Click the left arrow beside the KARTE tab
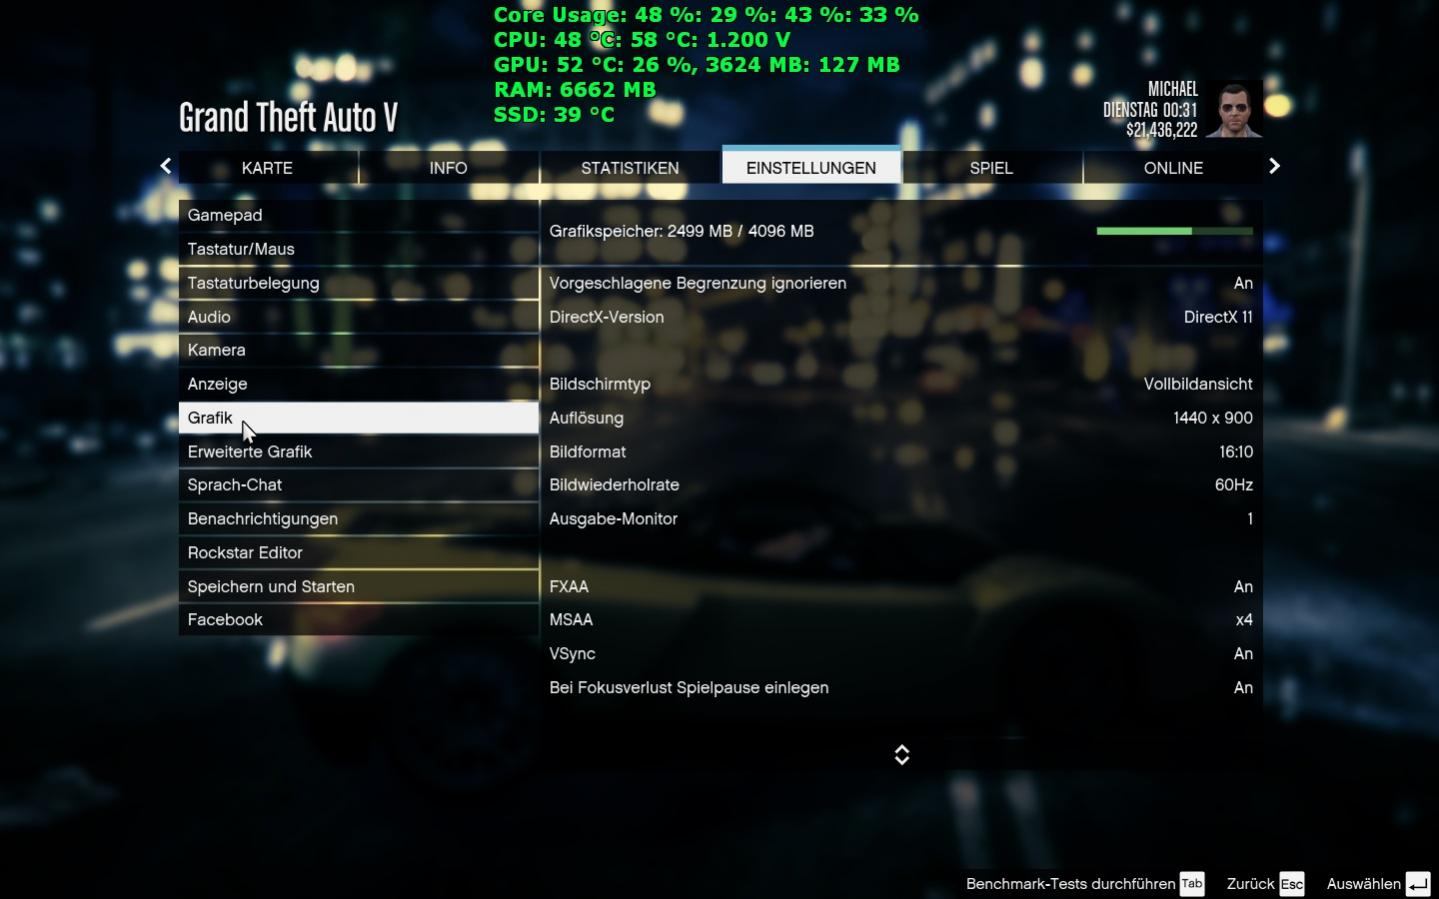 tap(166, 166)
